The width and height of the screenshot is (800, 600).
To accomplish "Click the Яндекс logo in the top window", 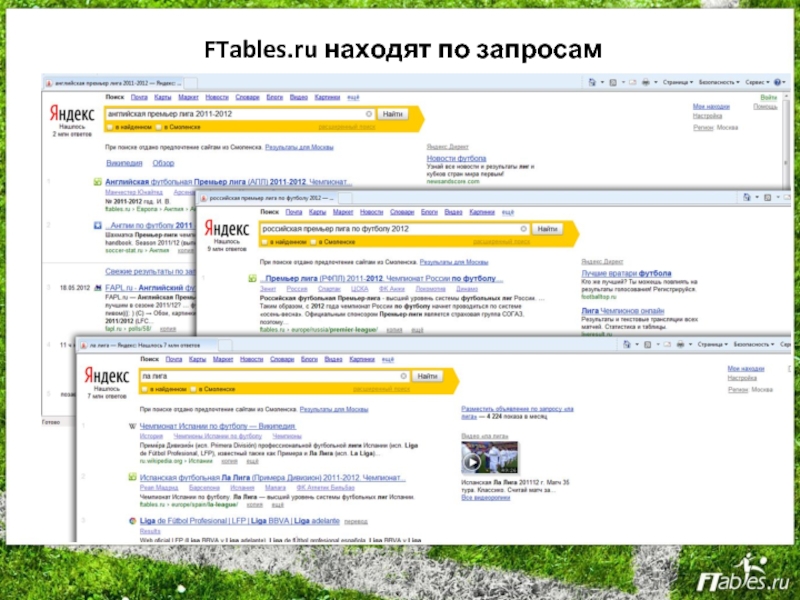I will pos(72,113).
